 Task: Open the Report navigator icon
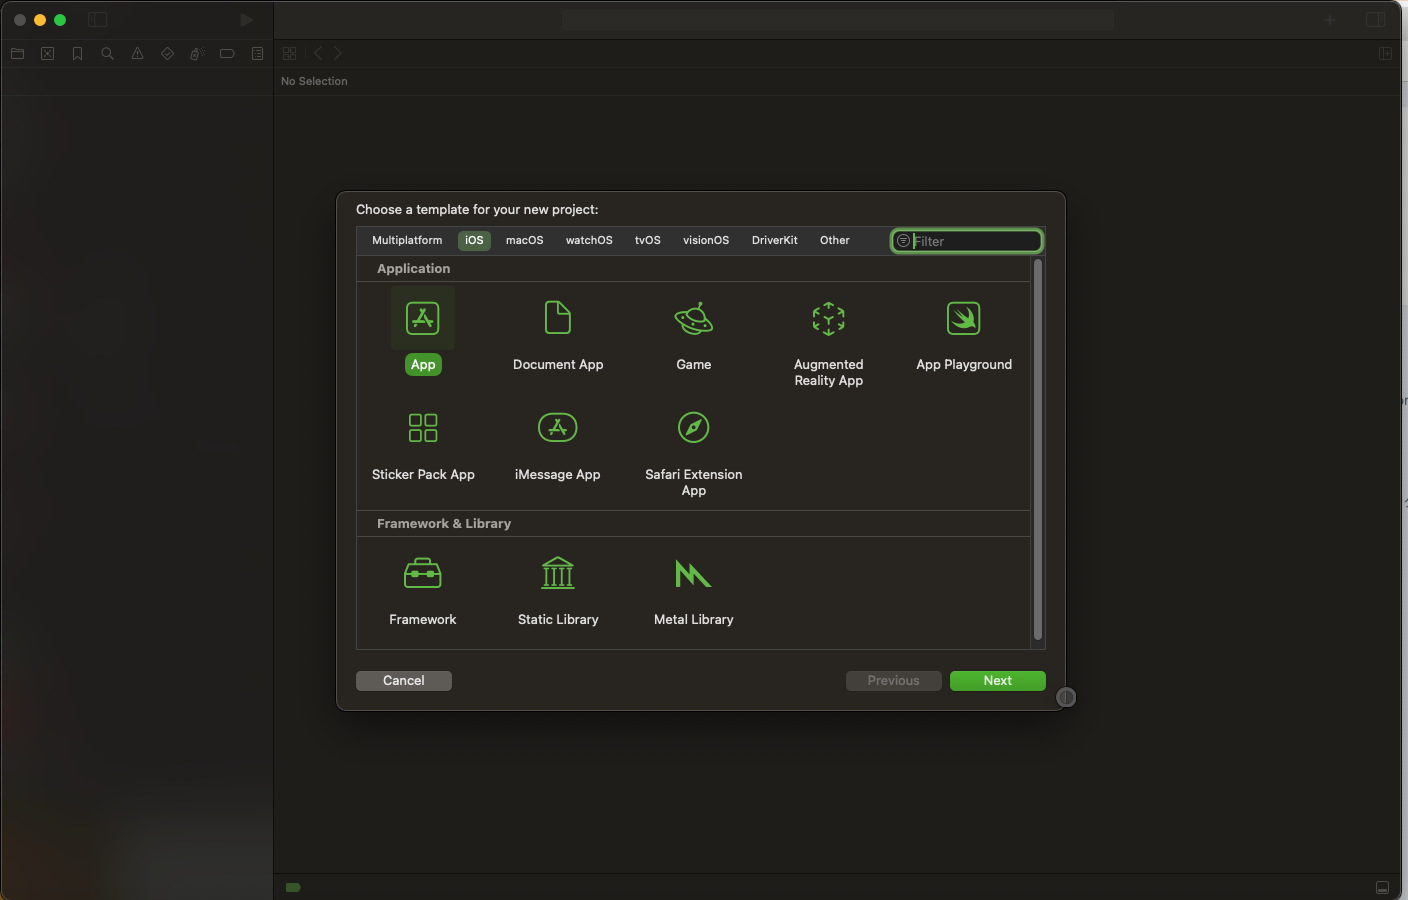coord(258,54)
